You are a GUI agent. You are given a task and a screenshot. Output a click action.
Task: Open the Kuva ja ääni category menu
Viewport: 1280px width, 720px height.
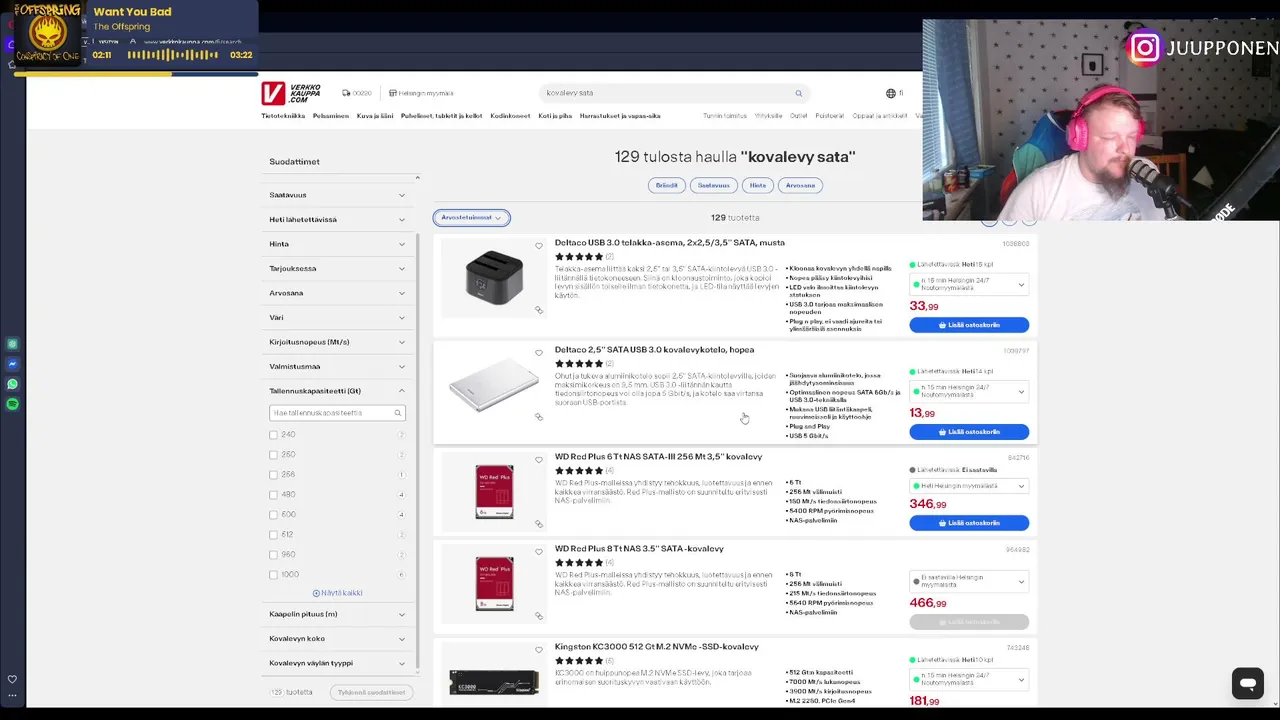[x=375, y=116]
